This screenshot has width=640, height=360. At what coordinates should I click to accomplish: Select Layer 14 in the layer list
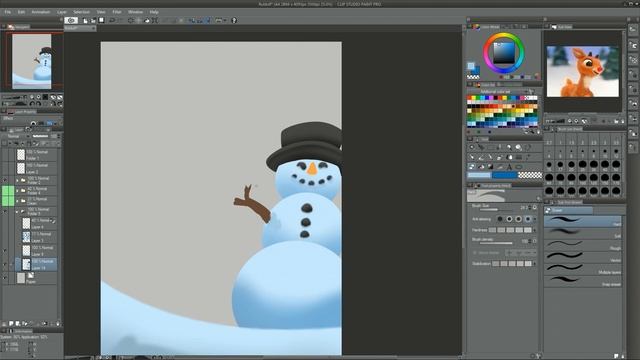tap(36, 264)
